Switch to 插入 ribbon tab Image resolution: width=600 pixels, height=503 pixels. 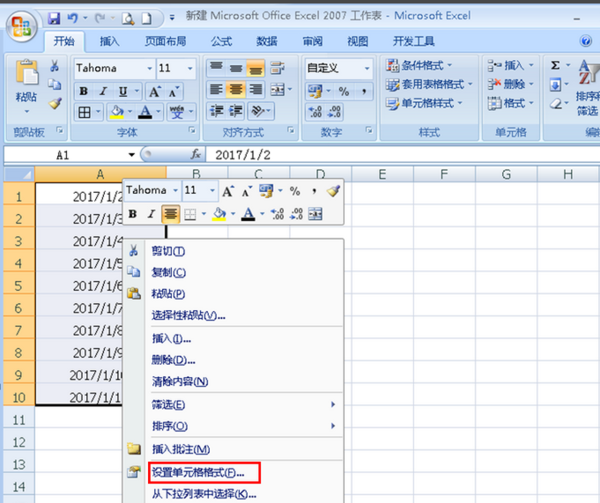tap(109, 41)
